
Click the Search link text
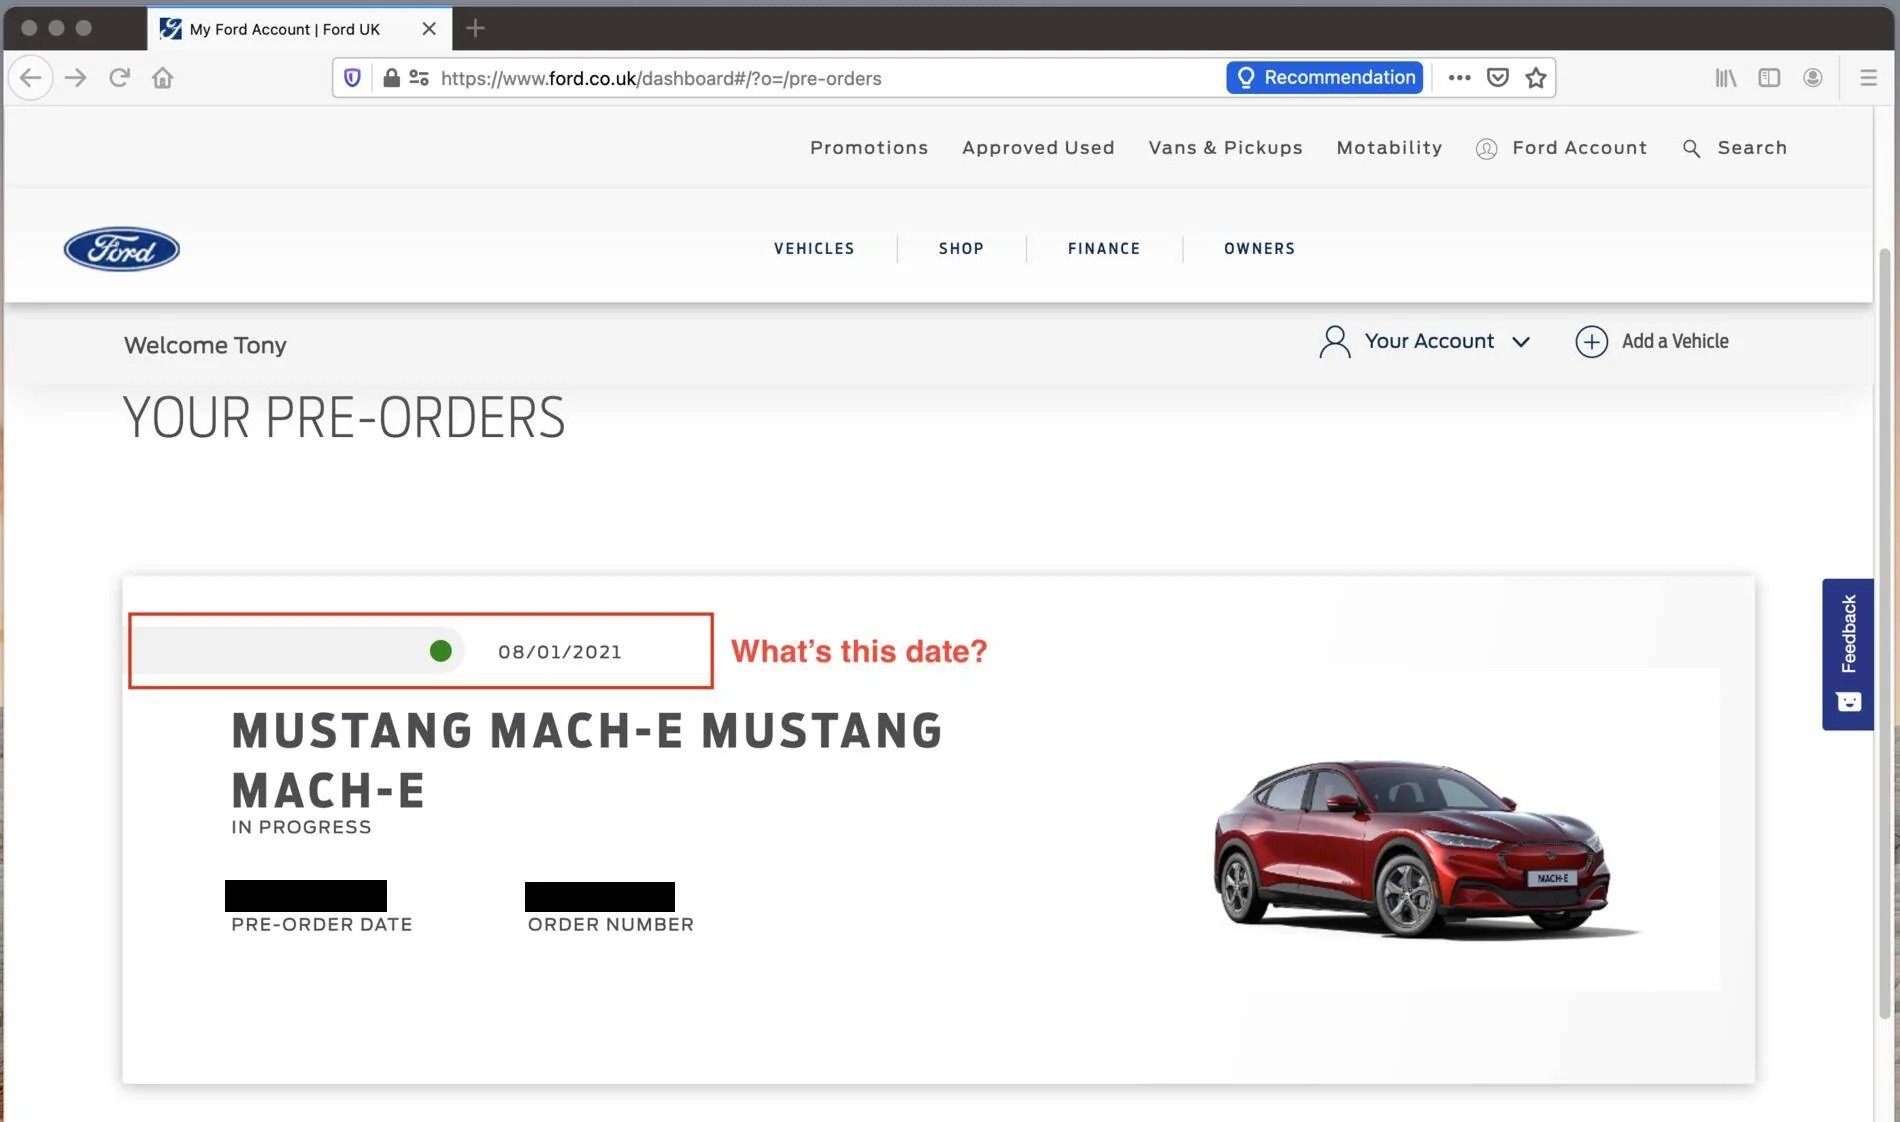(1752, 148)
